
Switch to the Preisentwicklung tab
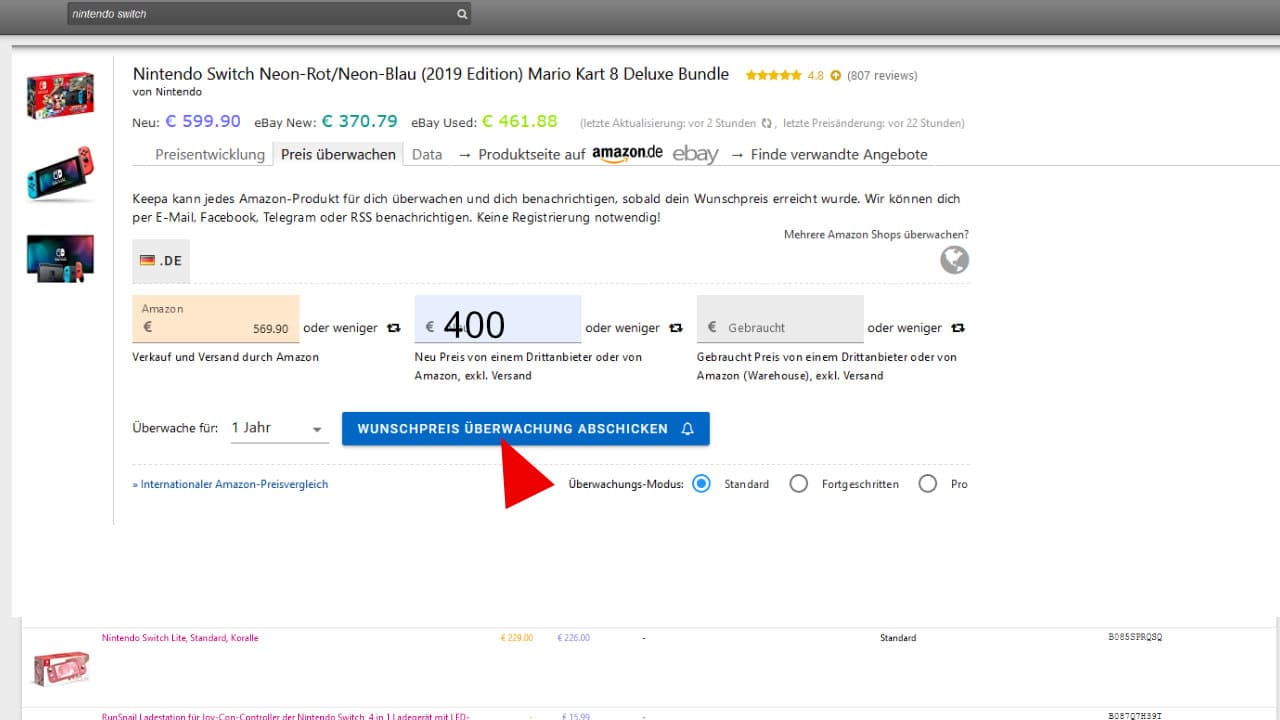coord(210,155)
